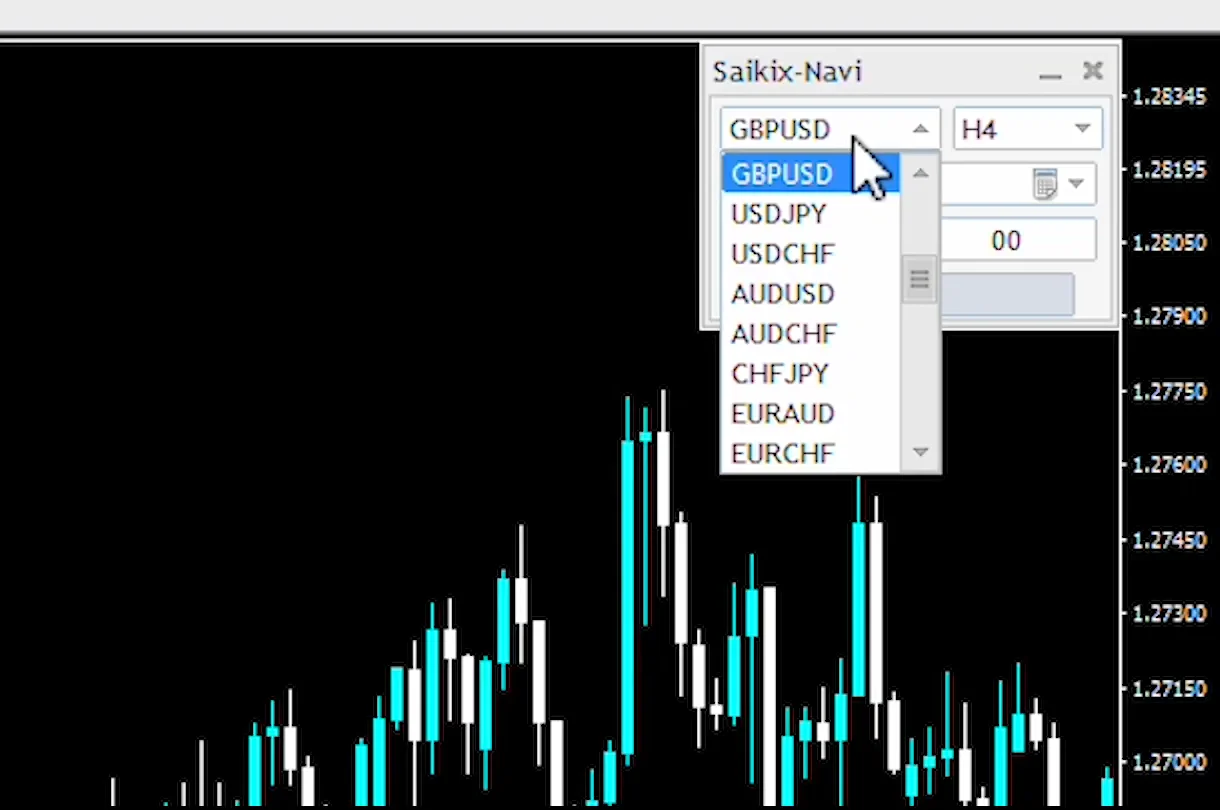Viewport: 1220px width, 810px height.
Task: Click the 1.27000 price axis label
Action: (1169, 762)
